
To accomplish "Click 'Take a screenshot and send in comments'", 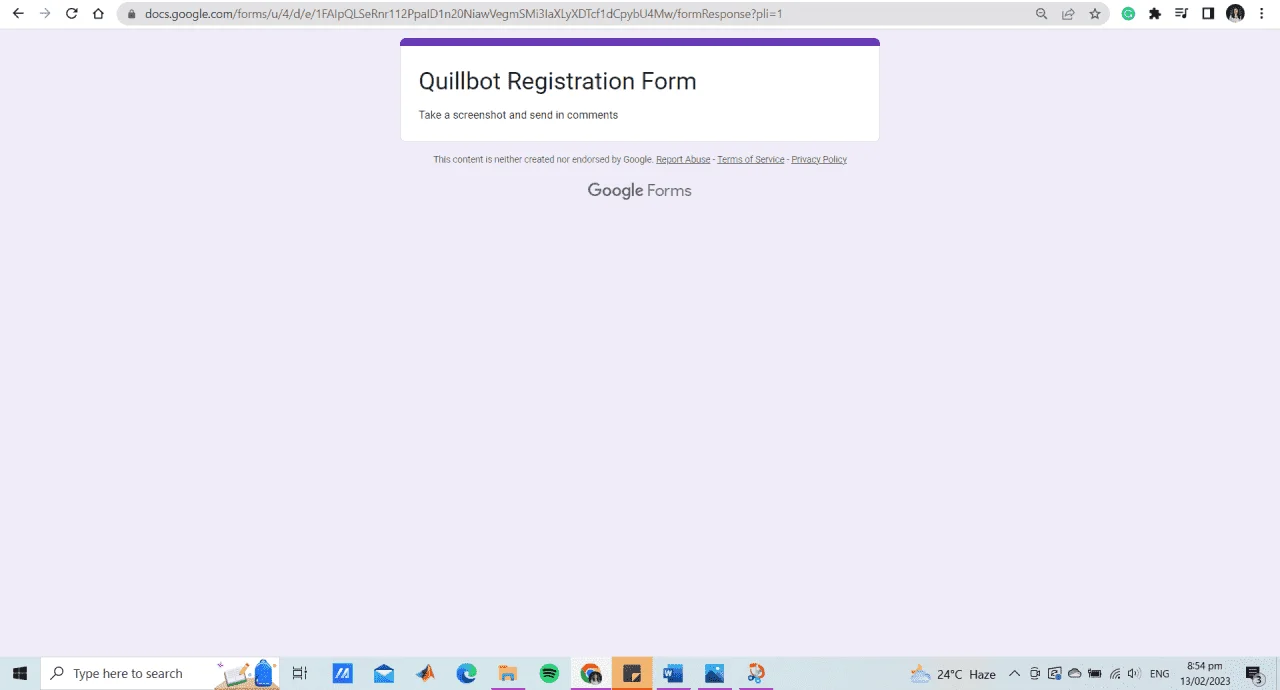I will [518, 115].
